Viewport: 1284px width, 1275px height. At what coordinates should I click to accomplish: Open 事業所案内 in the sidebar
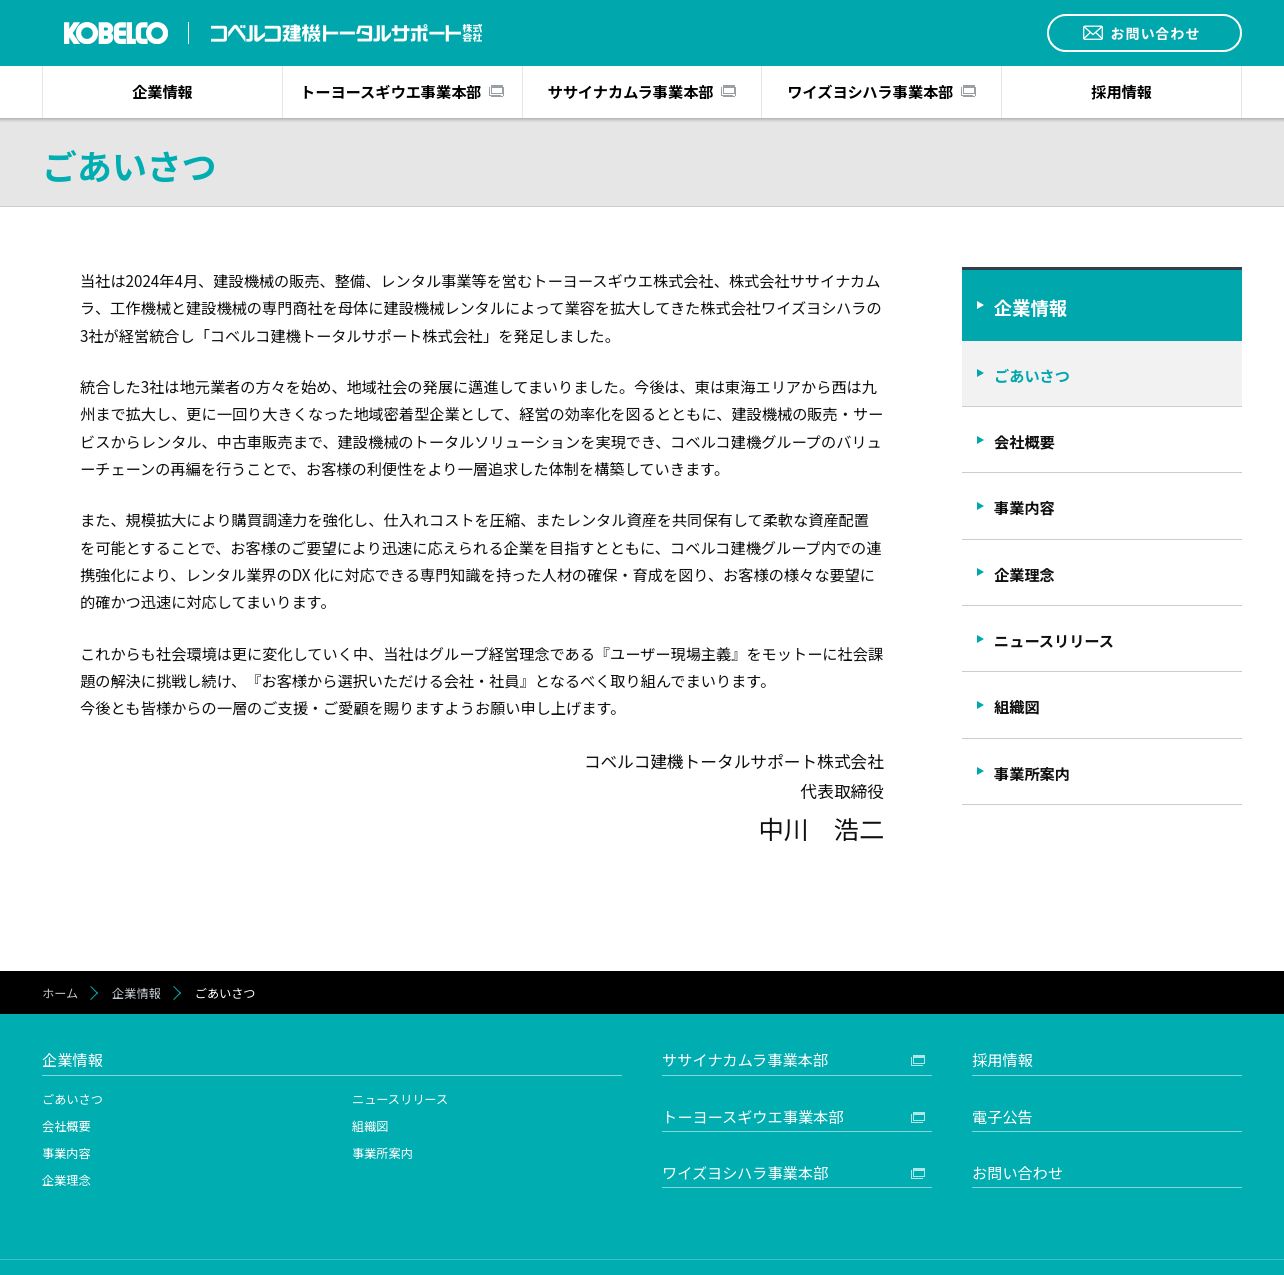[x=1102, y=772]
